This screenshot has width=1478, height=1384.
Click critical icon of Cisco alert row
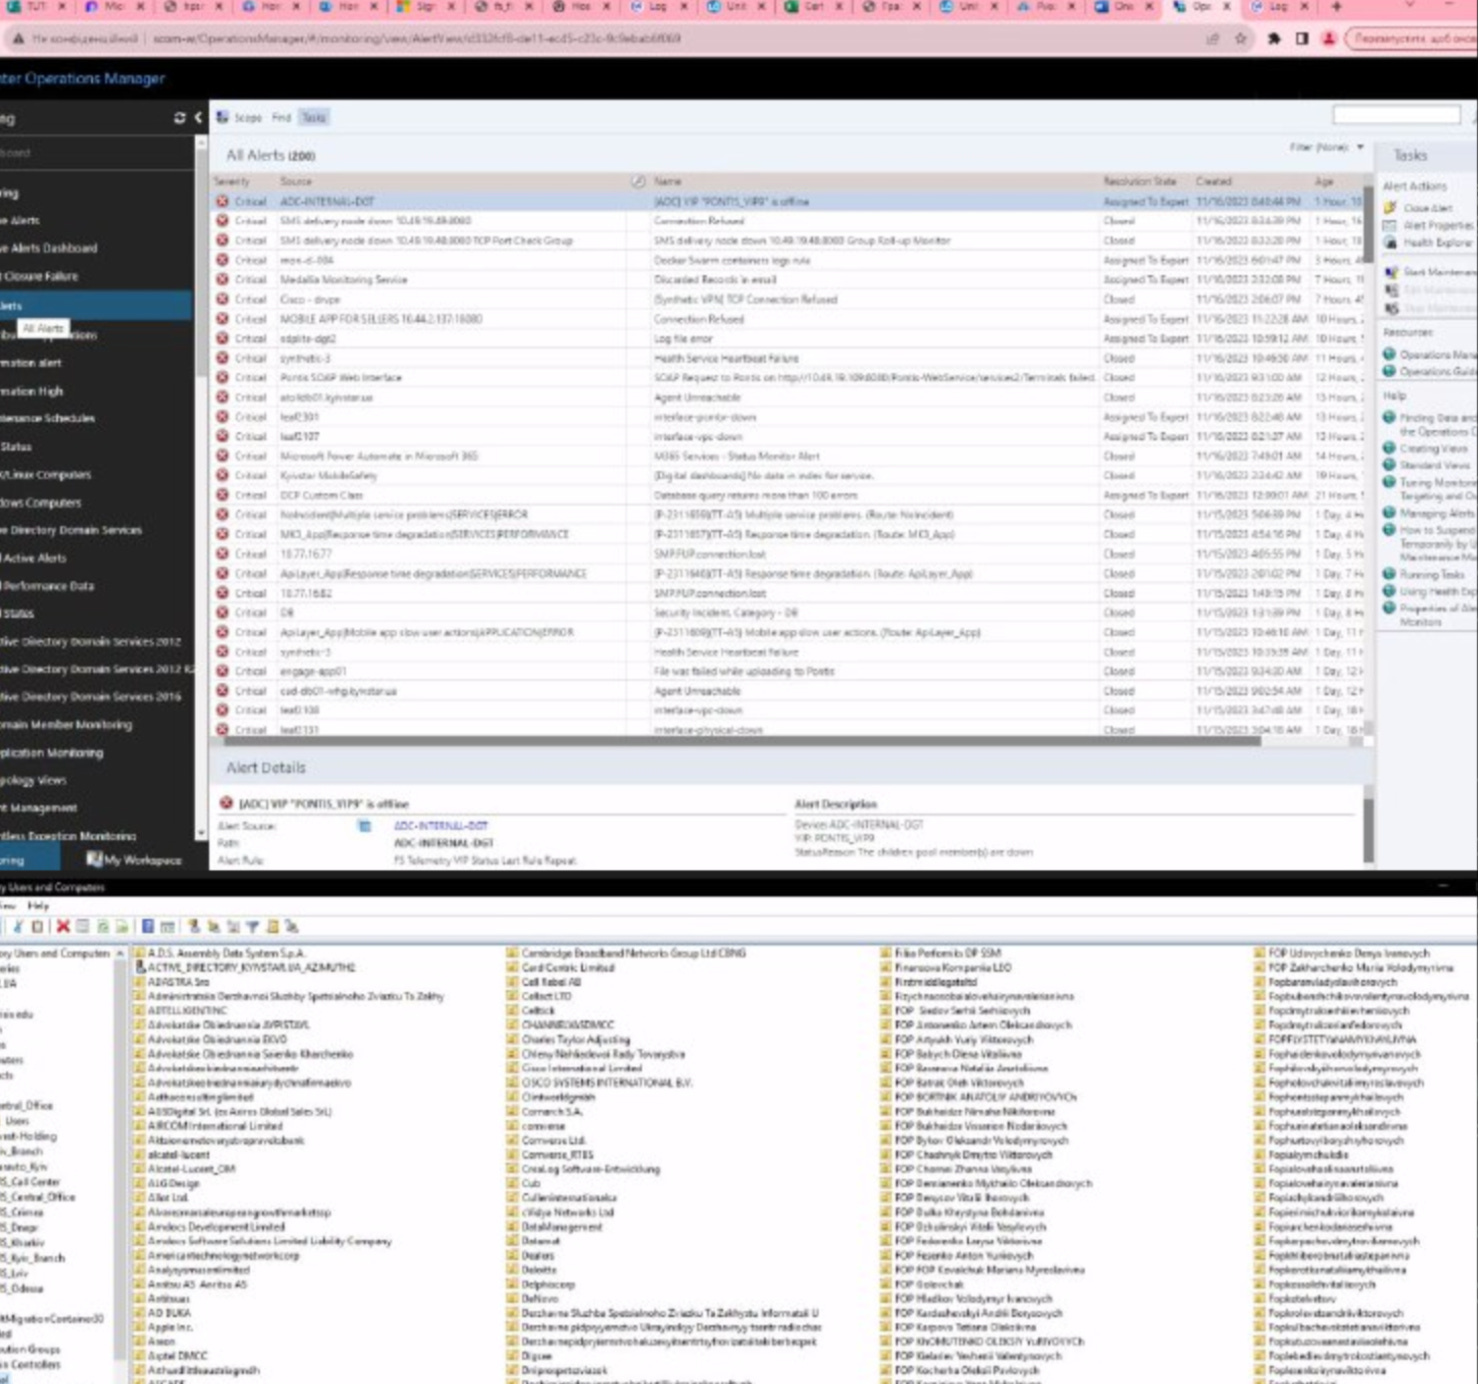(x=222, y=299)
